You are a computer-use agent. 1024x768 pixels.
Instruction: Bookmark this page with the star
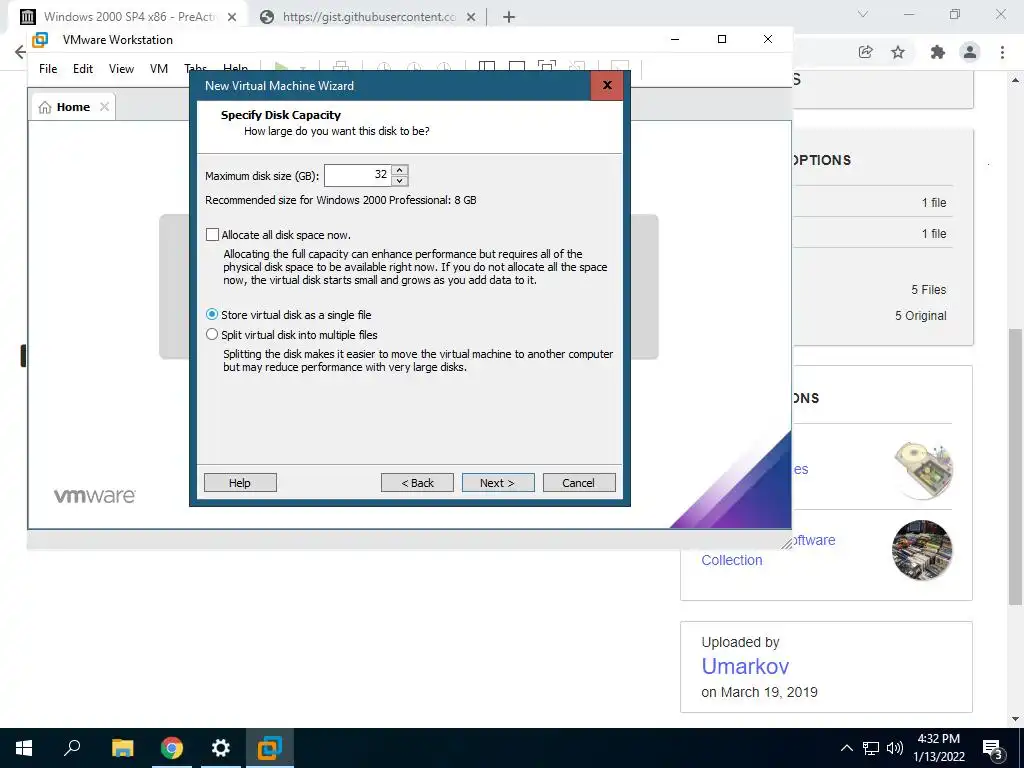click(x=898, y=52)
